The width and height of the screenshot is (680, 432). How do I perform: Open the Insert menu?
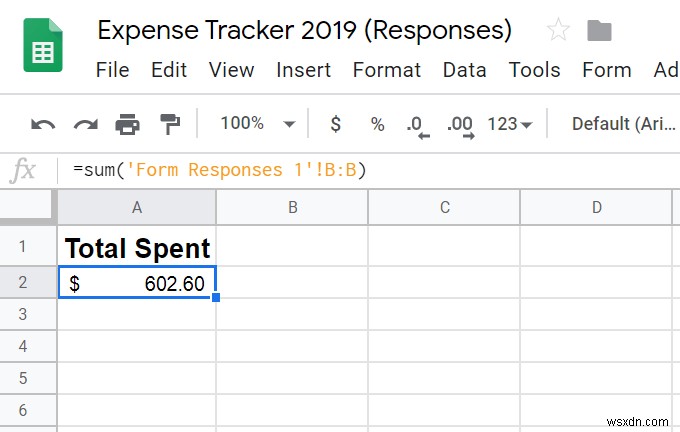click(304, 70)
